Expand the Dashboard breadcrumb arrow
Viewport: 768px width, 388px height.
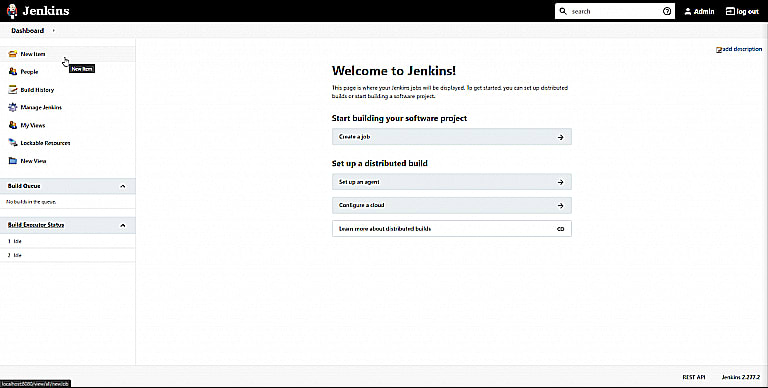click(x=53, y=30)
